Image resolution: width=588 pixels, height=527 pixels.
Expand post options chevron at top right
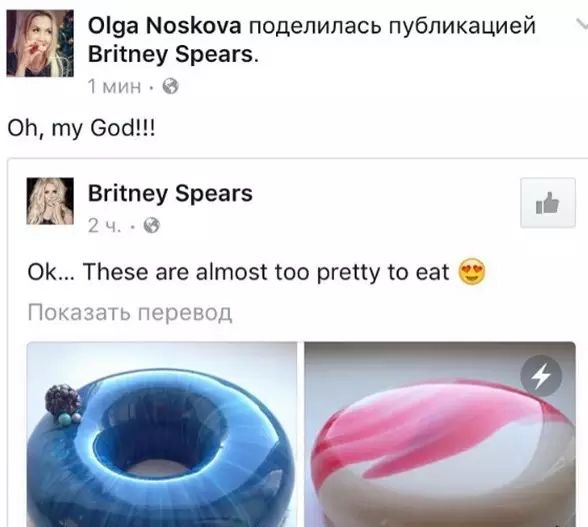tap(582, 24)
